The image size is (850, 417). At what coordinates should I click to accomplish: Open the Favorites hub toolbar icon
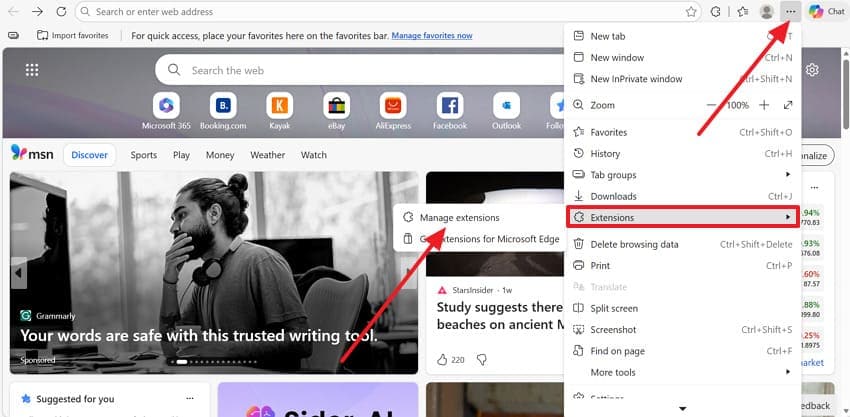(x=743, y=11)
